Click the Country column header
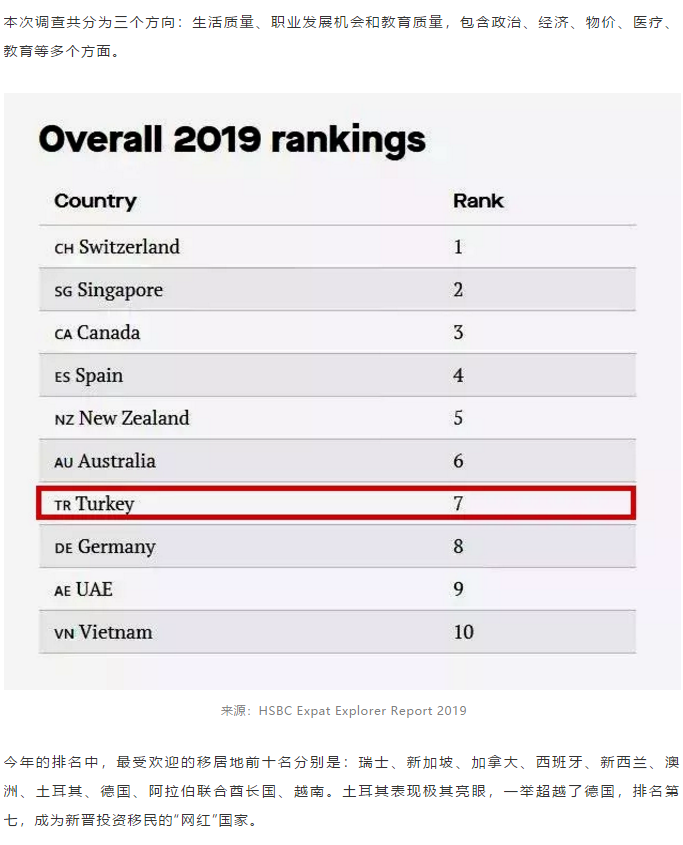Image resolution: width=683 pixels, height=845 pixels. click(x=95, y=201)
